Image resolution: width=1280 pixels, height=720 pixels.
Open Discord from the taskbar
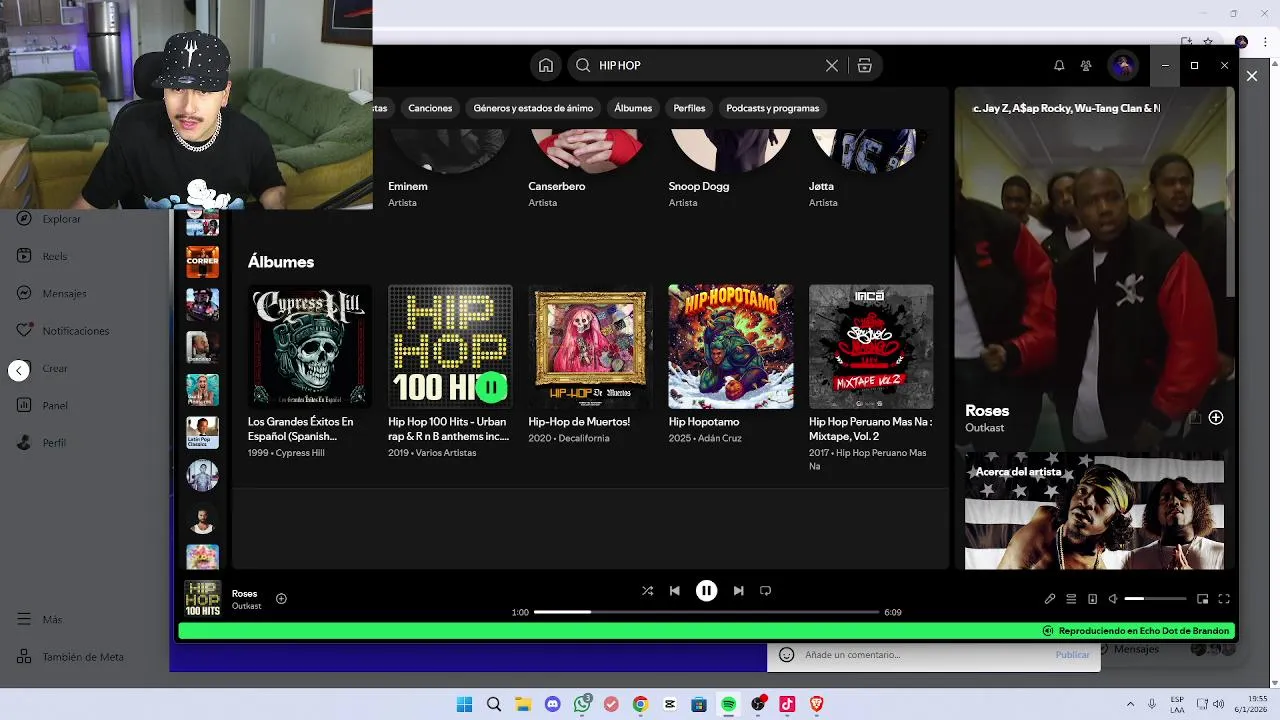click(552, 704)
